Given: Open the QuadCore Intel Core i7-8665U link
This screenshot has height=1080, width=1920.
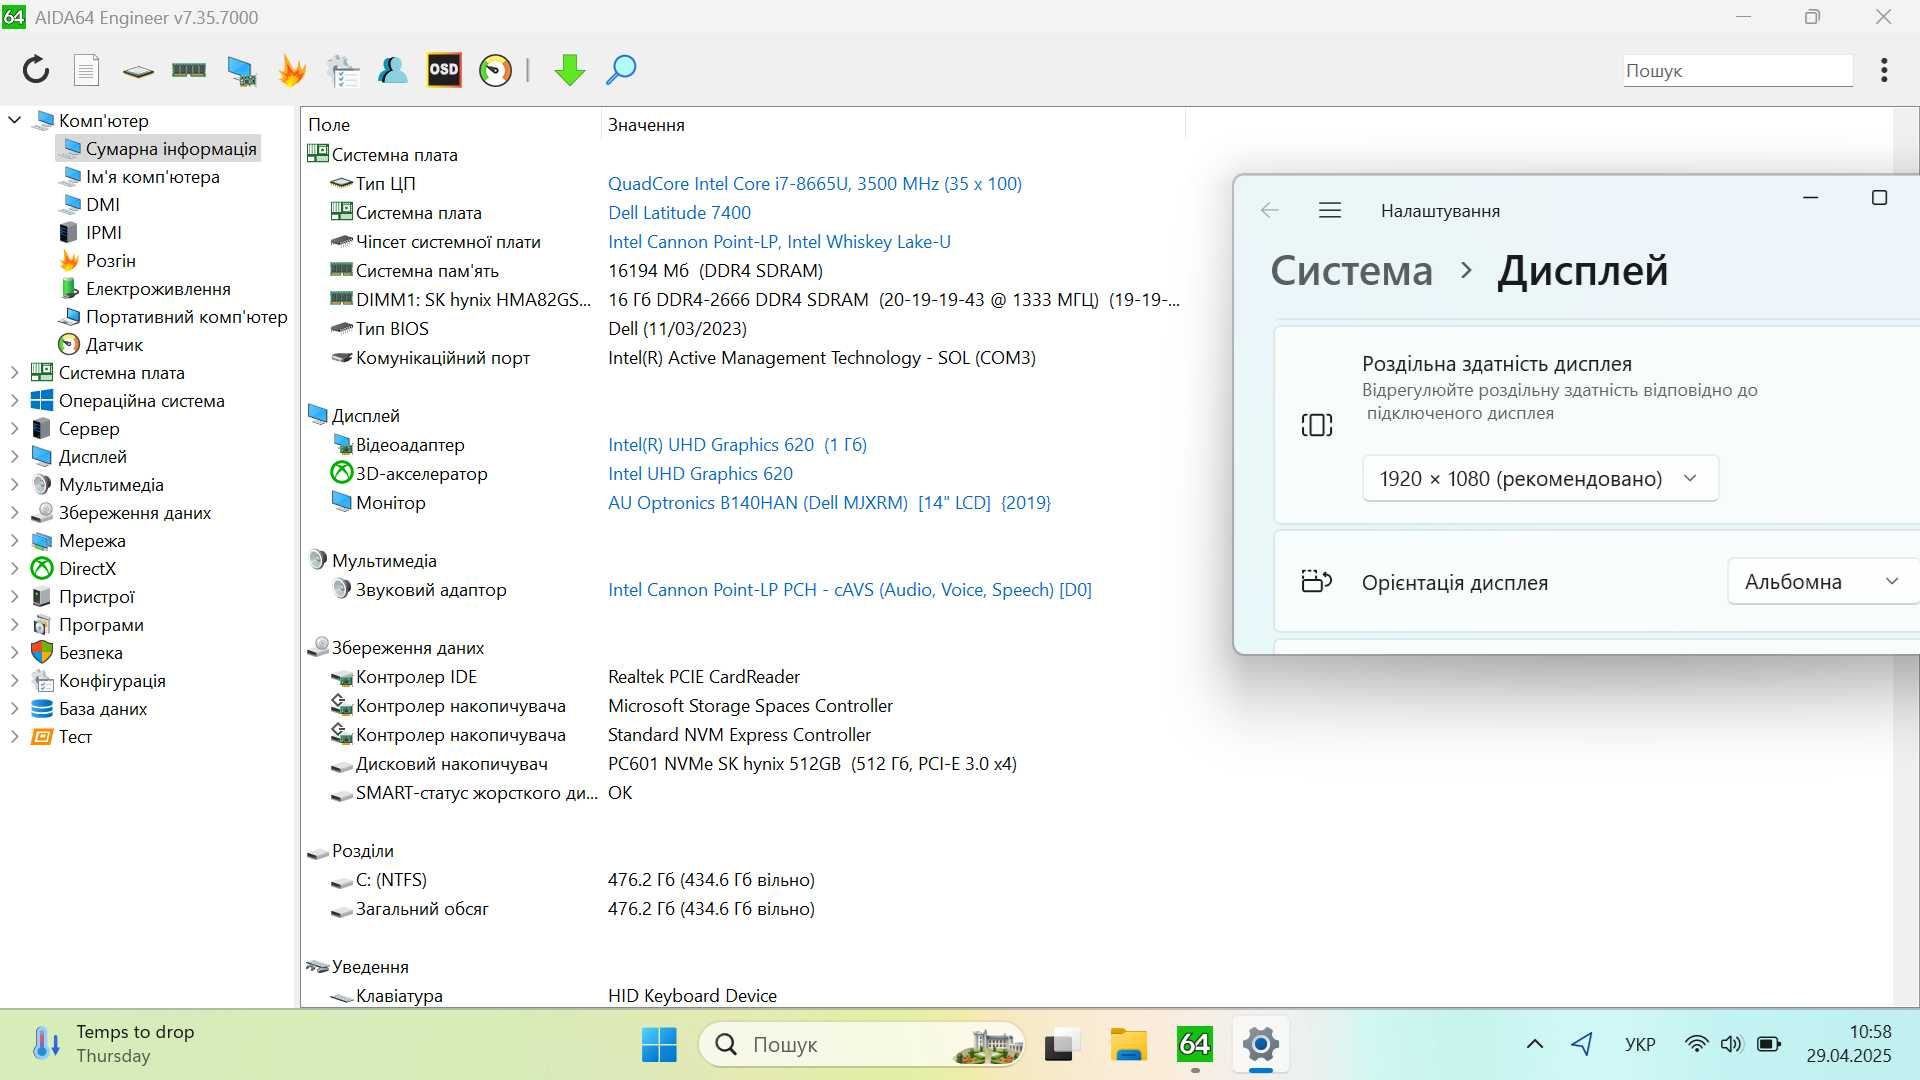Looking at the screenshot, I should (x=815, y=183).
